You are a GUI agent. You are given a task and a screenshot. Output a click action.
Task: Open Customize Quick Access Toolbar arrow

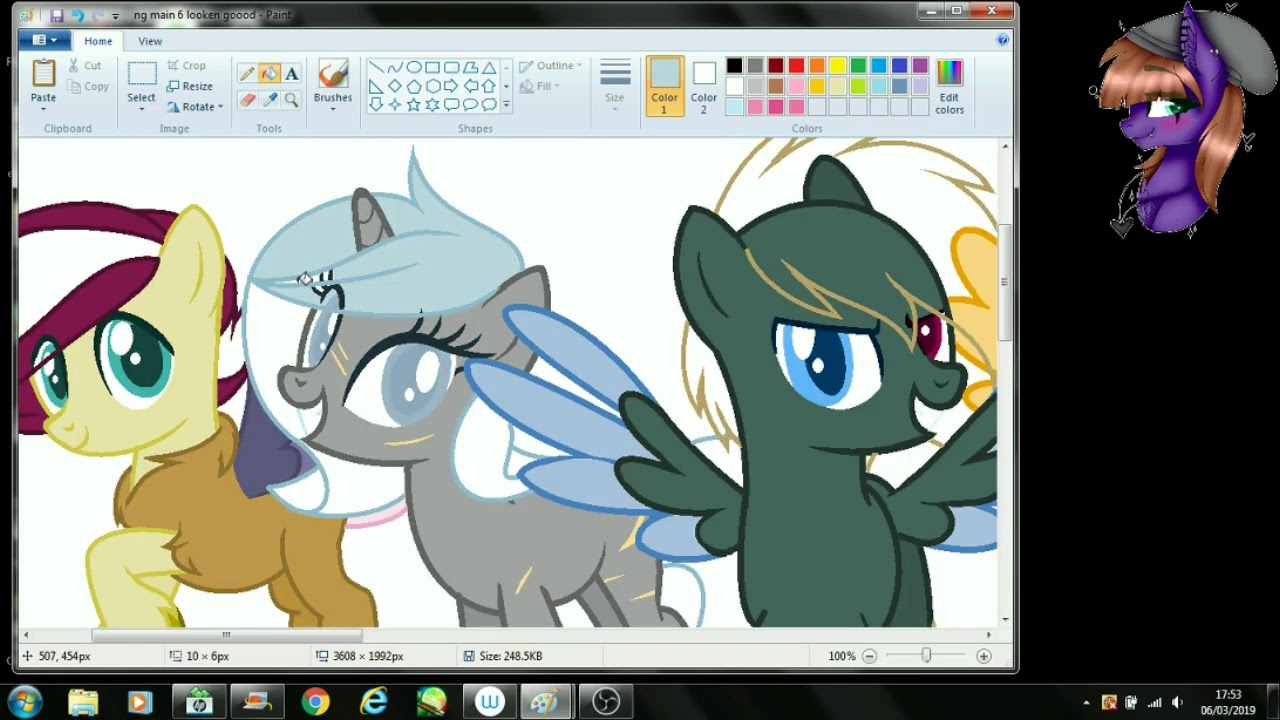115,16
